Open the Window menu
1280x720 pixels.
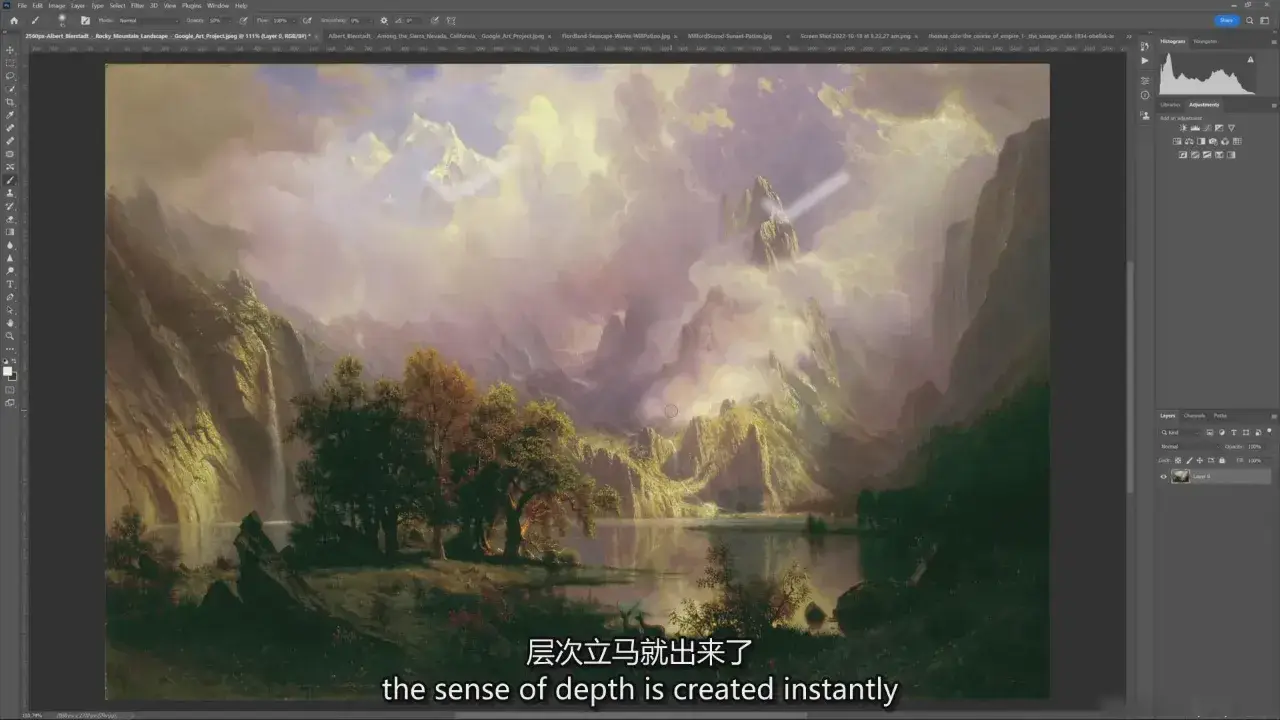click(218, 6)
